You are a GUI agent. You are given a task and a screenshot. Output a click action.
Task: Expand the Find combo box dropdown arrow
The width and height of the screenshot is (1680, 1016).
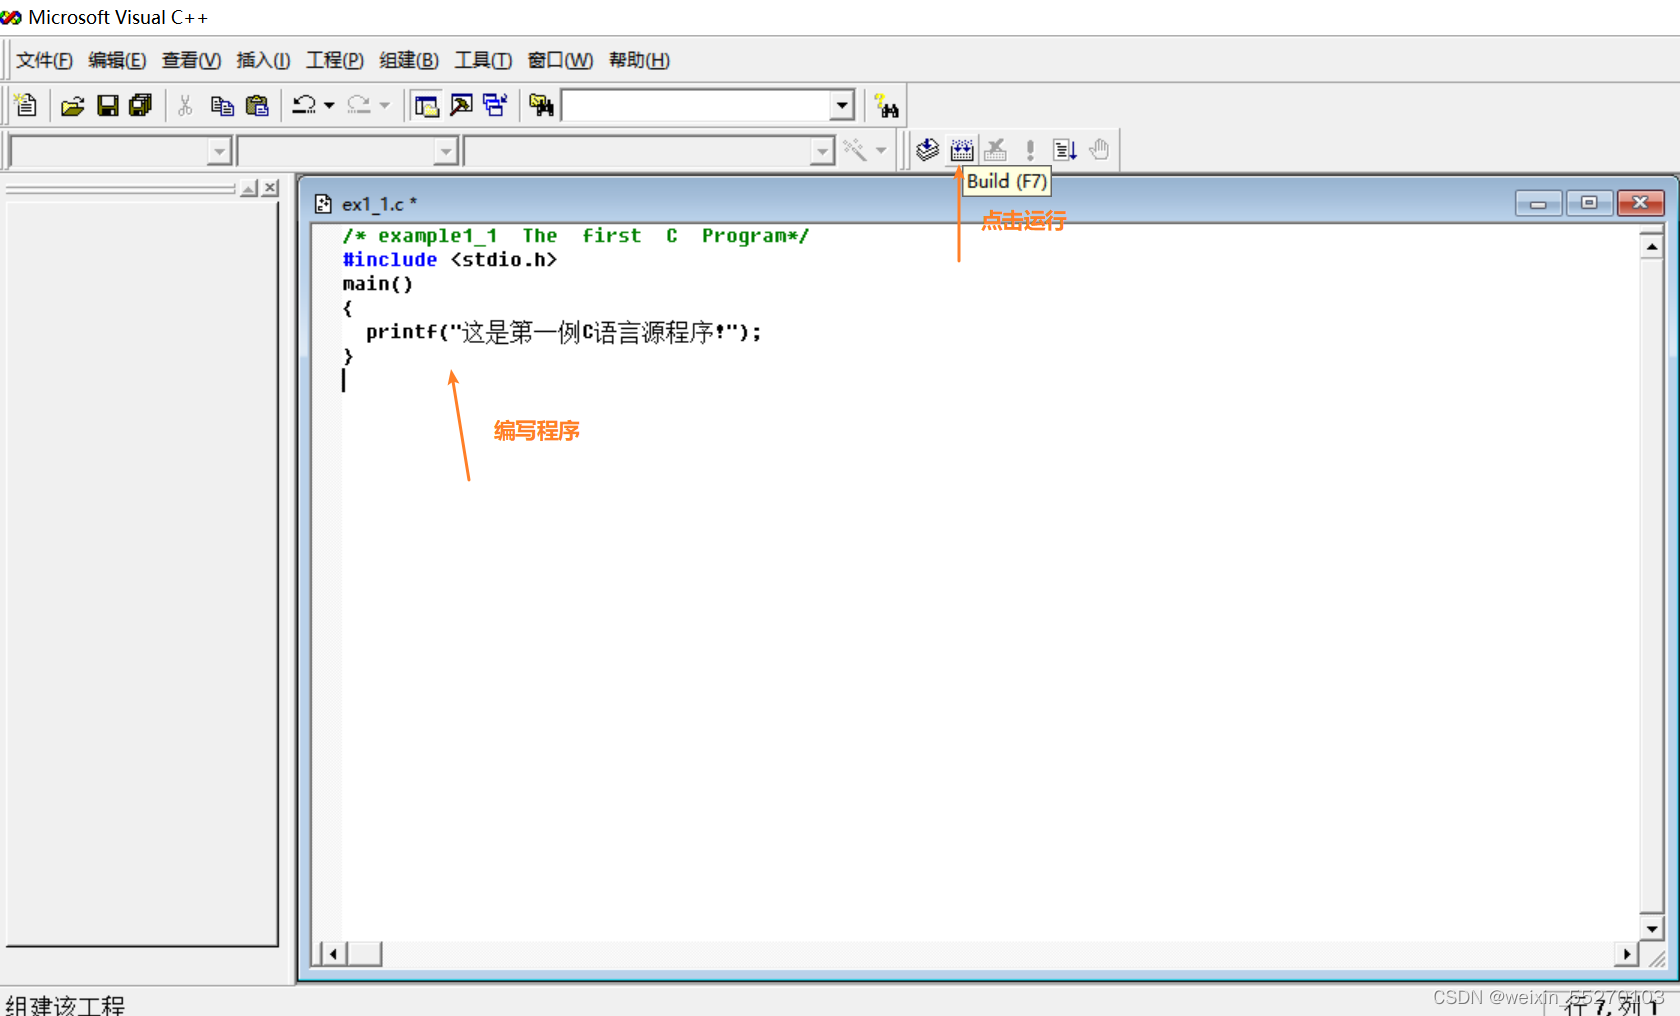[842, 105]
